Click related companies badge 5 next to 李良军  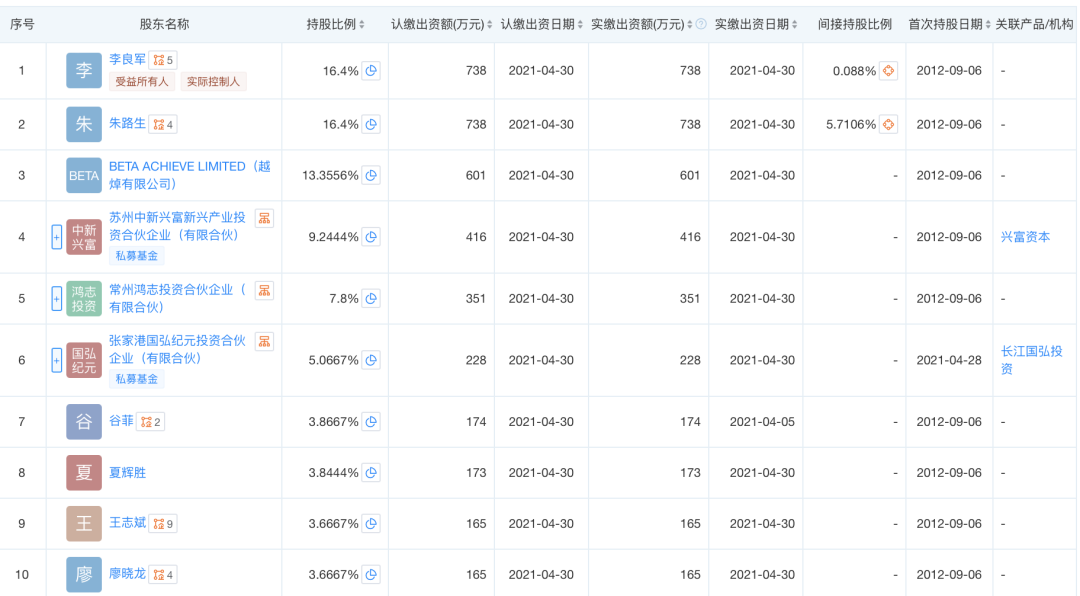[163, 60]
